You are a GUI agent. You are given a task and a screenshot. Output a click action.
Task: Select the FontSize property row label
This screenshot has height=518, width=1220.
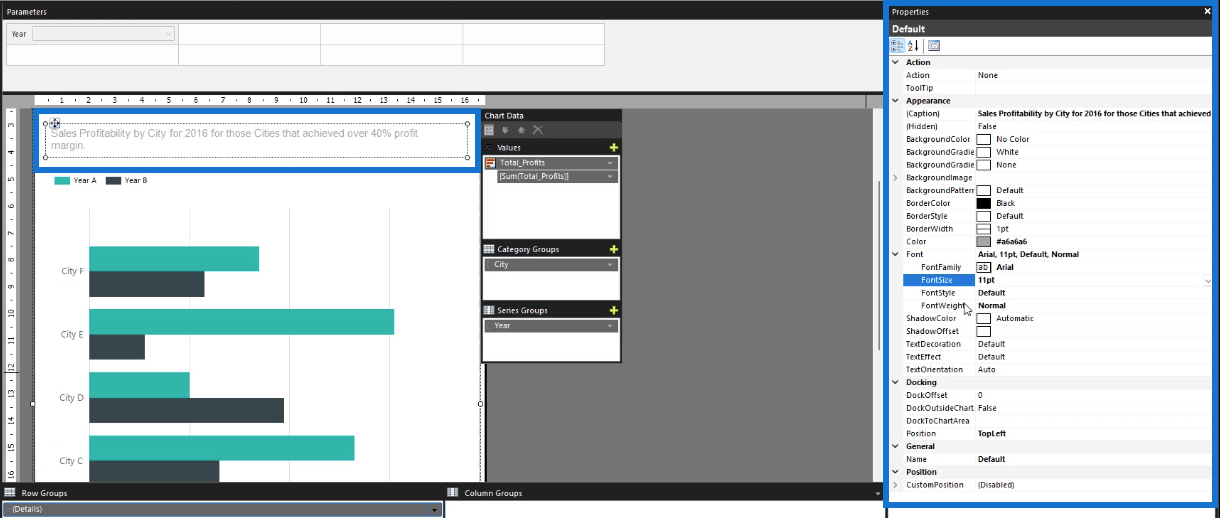pyautogui.click(x=938, y=281)
